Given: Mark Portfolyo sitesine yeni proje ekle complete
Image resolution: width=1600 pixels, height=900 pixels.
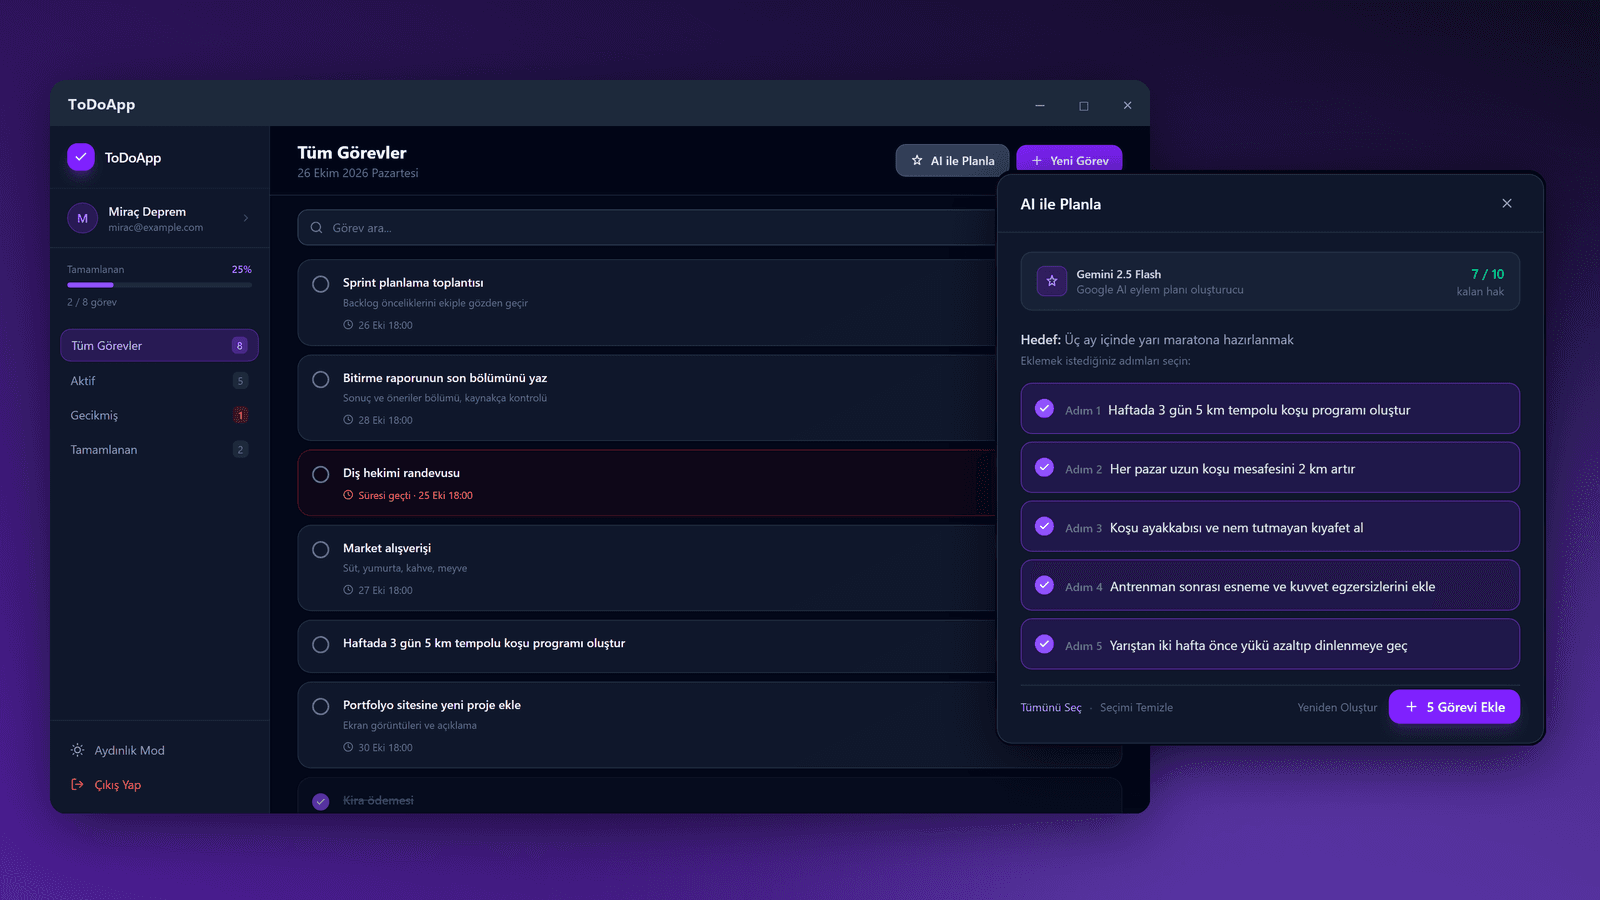Looking at the screenshot, I should (321, 706).
